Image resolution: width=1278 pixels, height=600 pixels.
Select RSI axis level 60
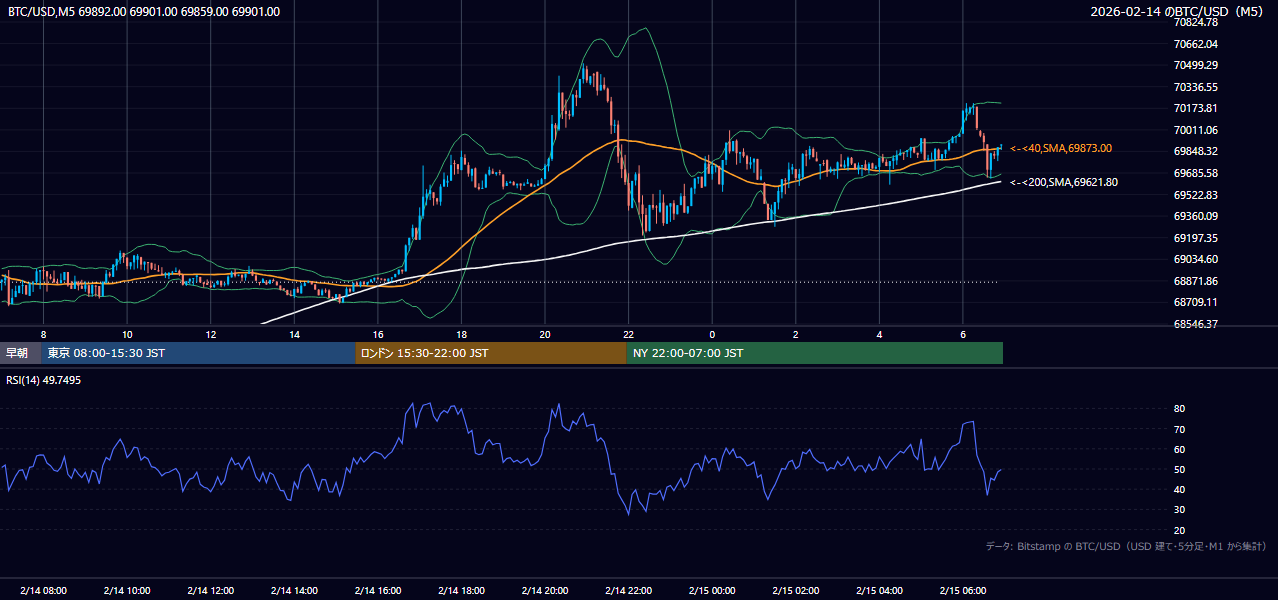tap(1180, 449)
